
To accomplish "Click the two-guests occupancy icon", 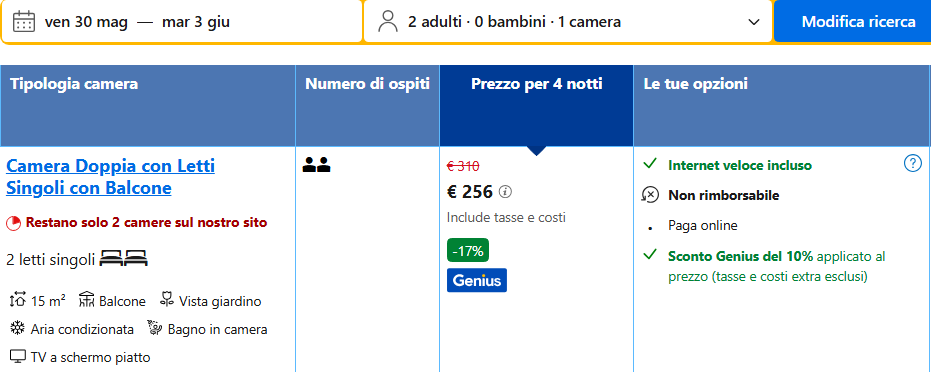I will click(x=316, y=164).
